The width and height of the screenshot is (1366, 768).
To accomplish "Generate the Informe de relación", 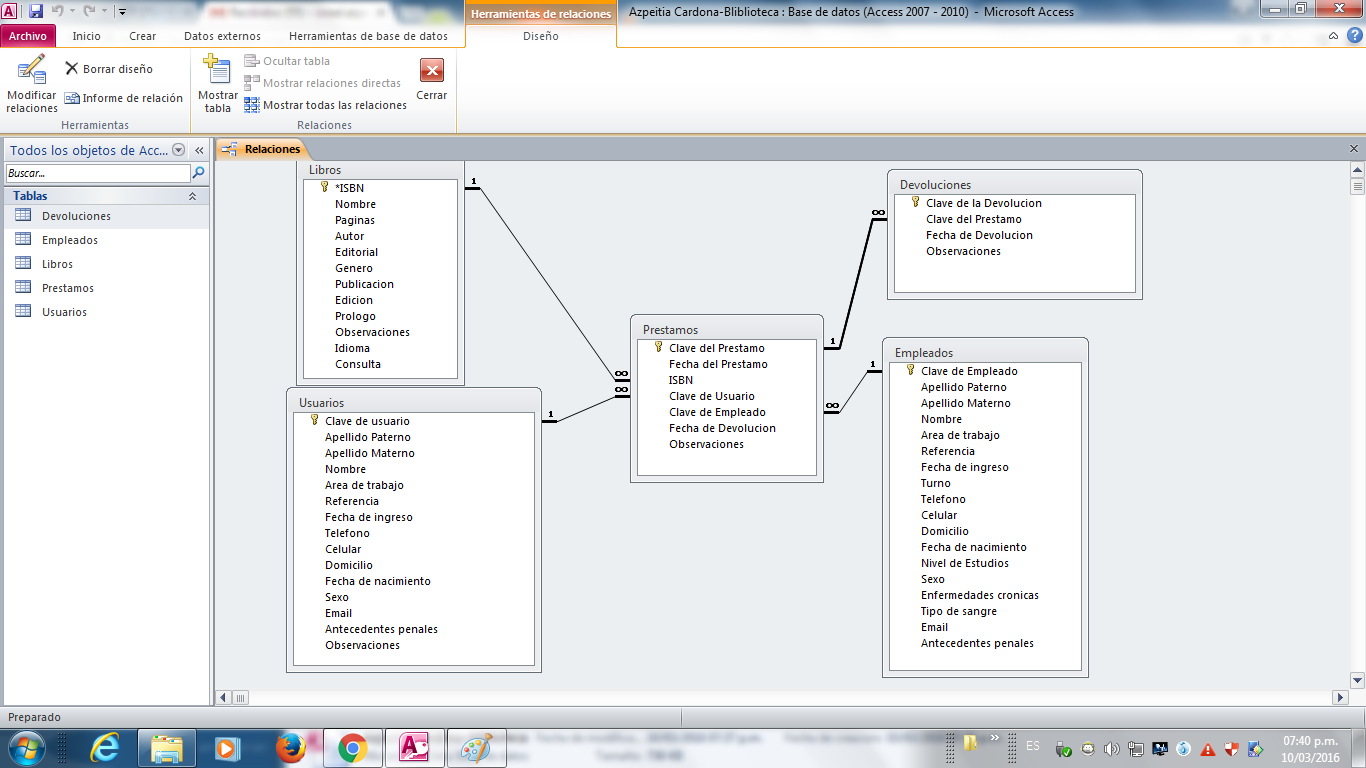I will pos(124,98).
